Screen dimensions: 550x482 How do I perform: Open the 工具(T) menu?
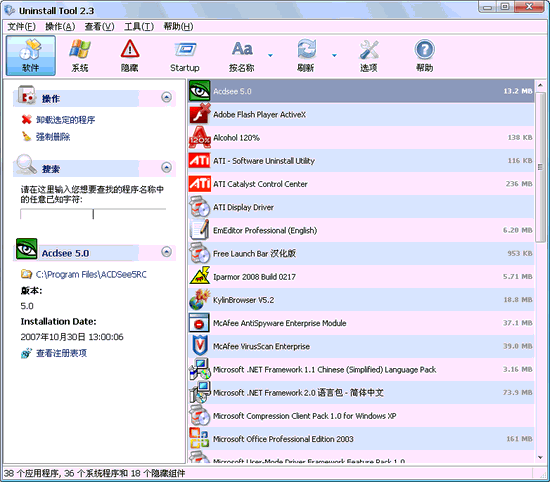click(139, 26)
